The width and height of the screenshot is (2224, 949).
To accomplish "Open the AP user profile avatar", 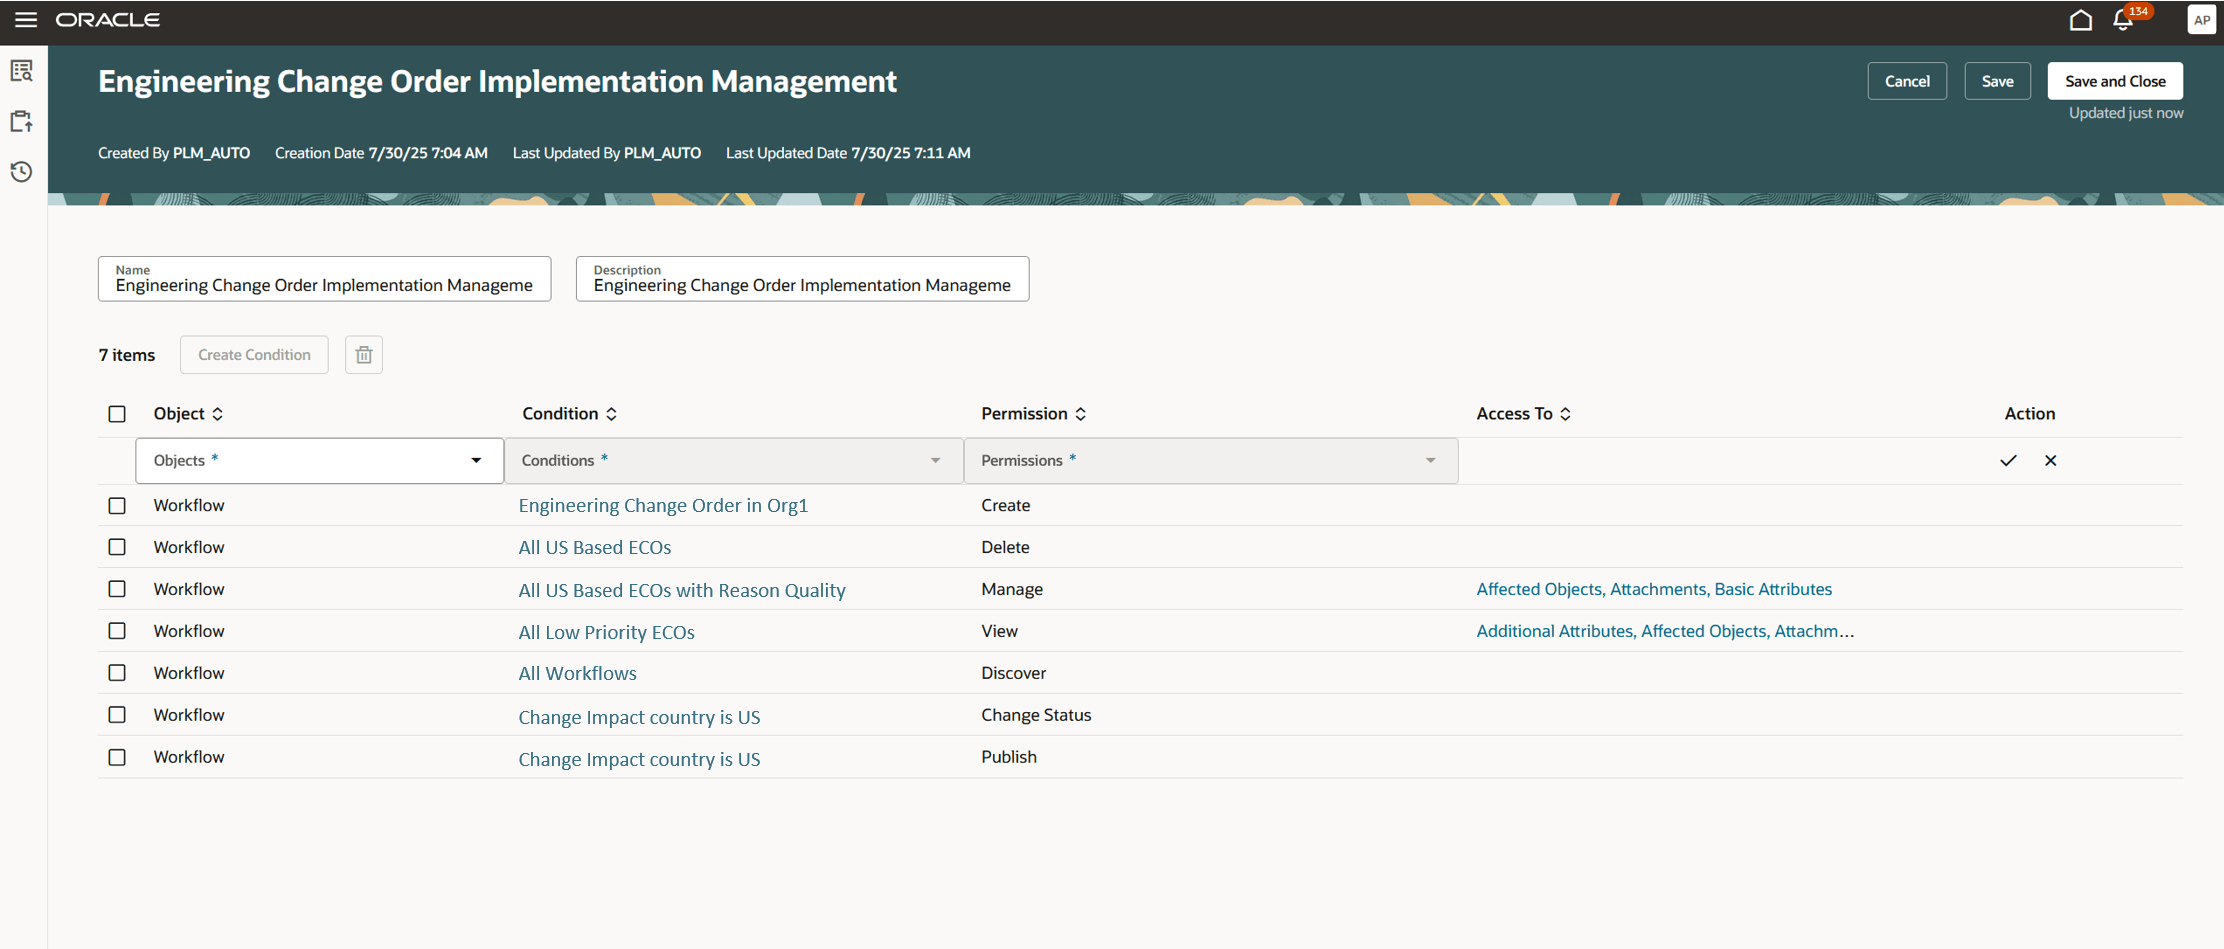I will tap(2202, 19).
